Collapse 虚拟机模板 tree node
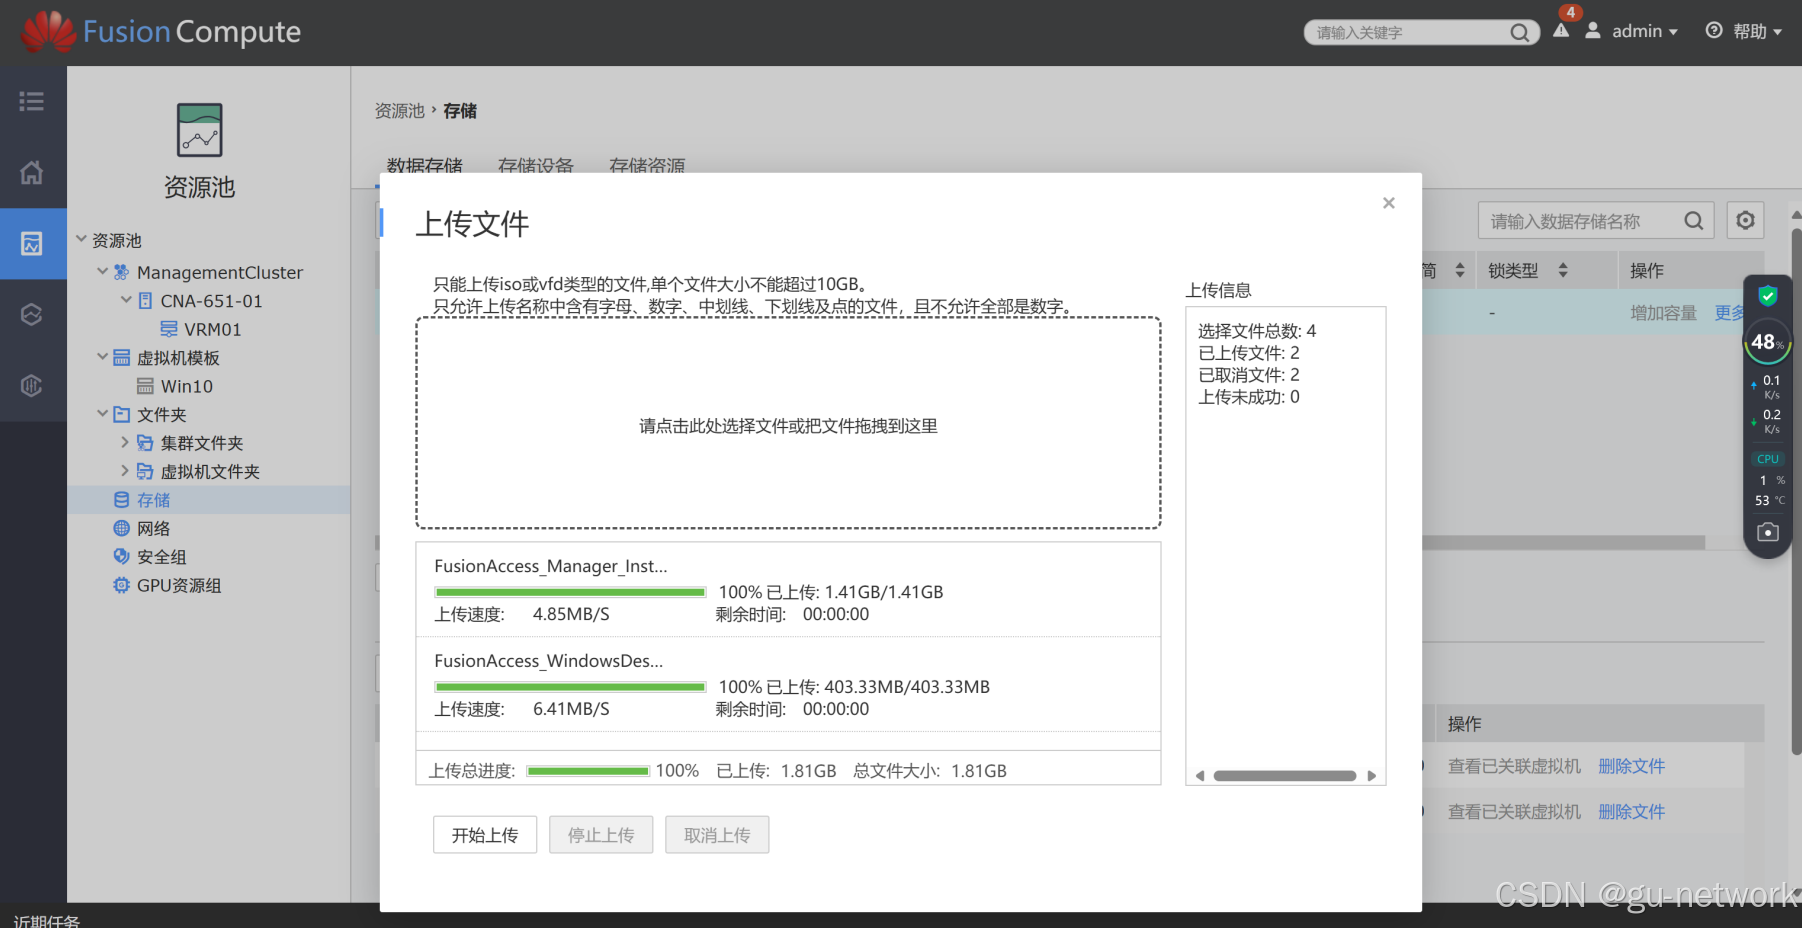This screenshot has width=1802, height=928. tap(102, 356)
